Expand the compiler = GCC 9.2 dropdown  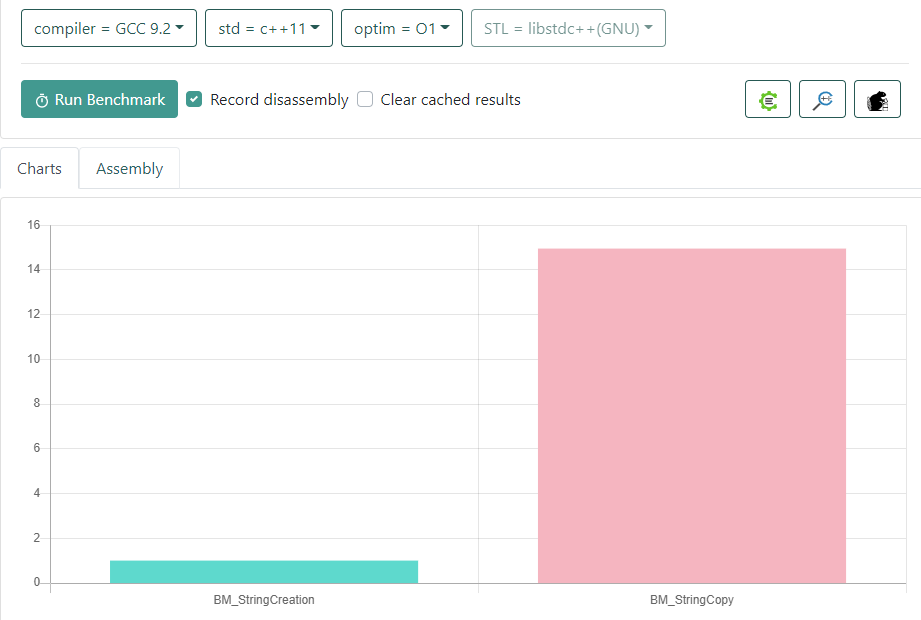coord(109,28)
